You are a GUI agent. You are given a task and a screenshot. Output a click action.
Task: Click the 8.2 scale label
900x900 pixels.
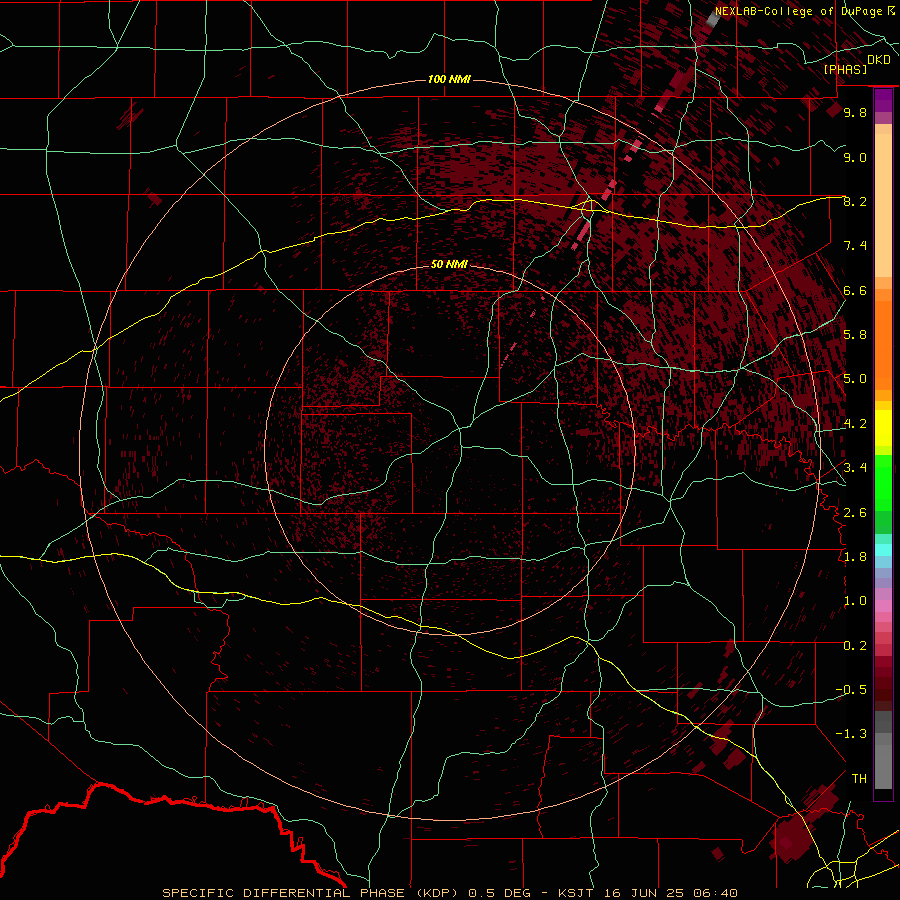[855, 201]
